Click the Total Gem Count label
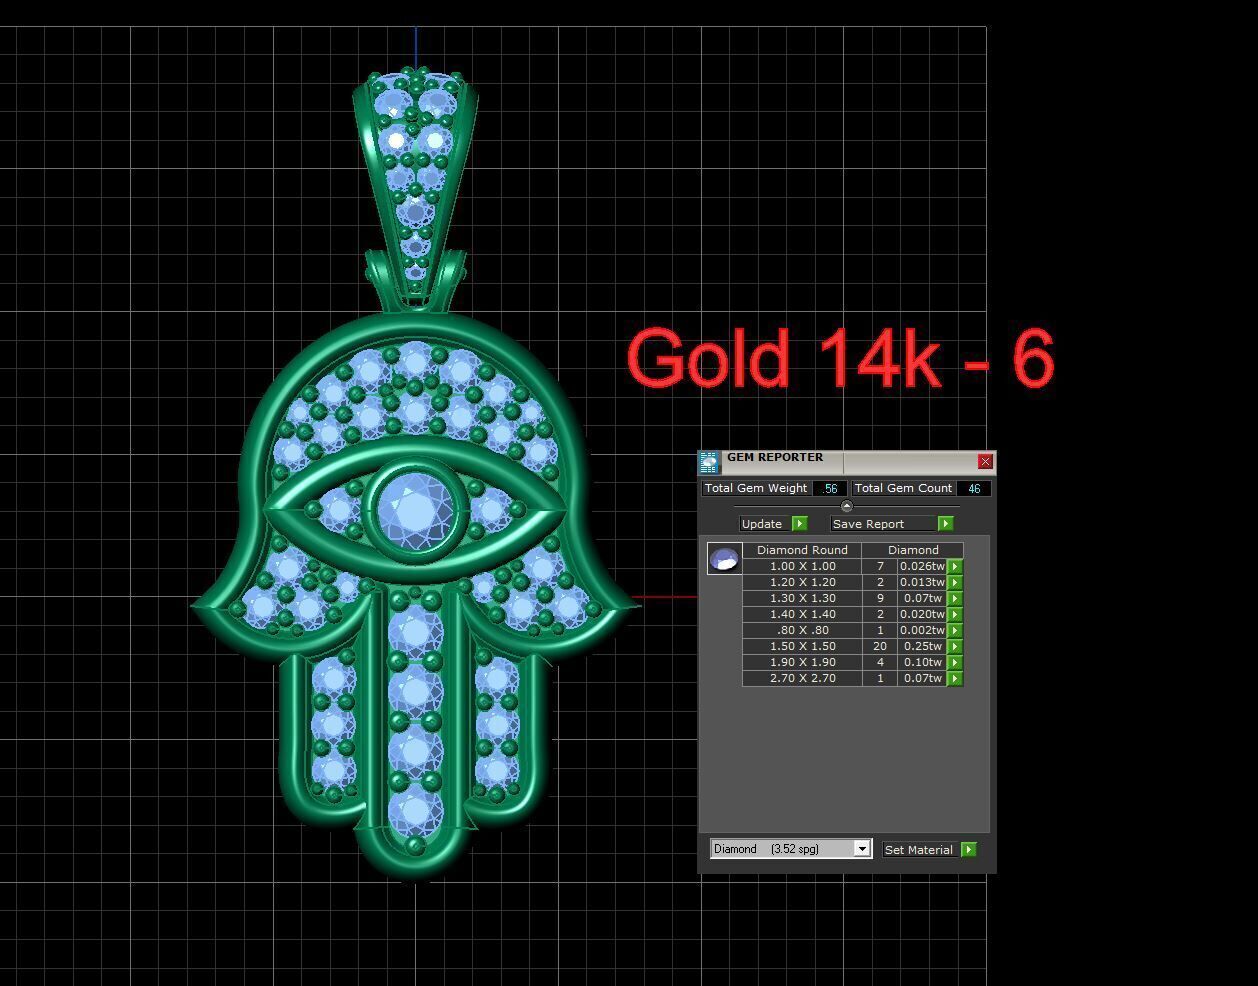The image size is (1258, 986). pos(903,488)
